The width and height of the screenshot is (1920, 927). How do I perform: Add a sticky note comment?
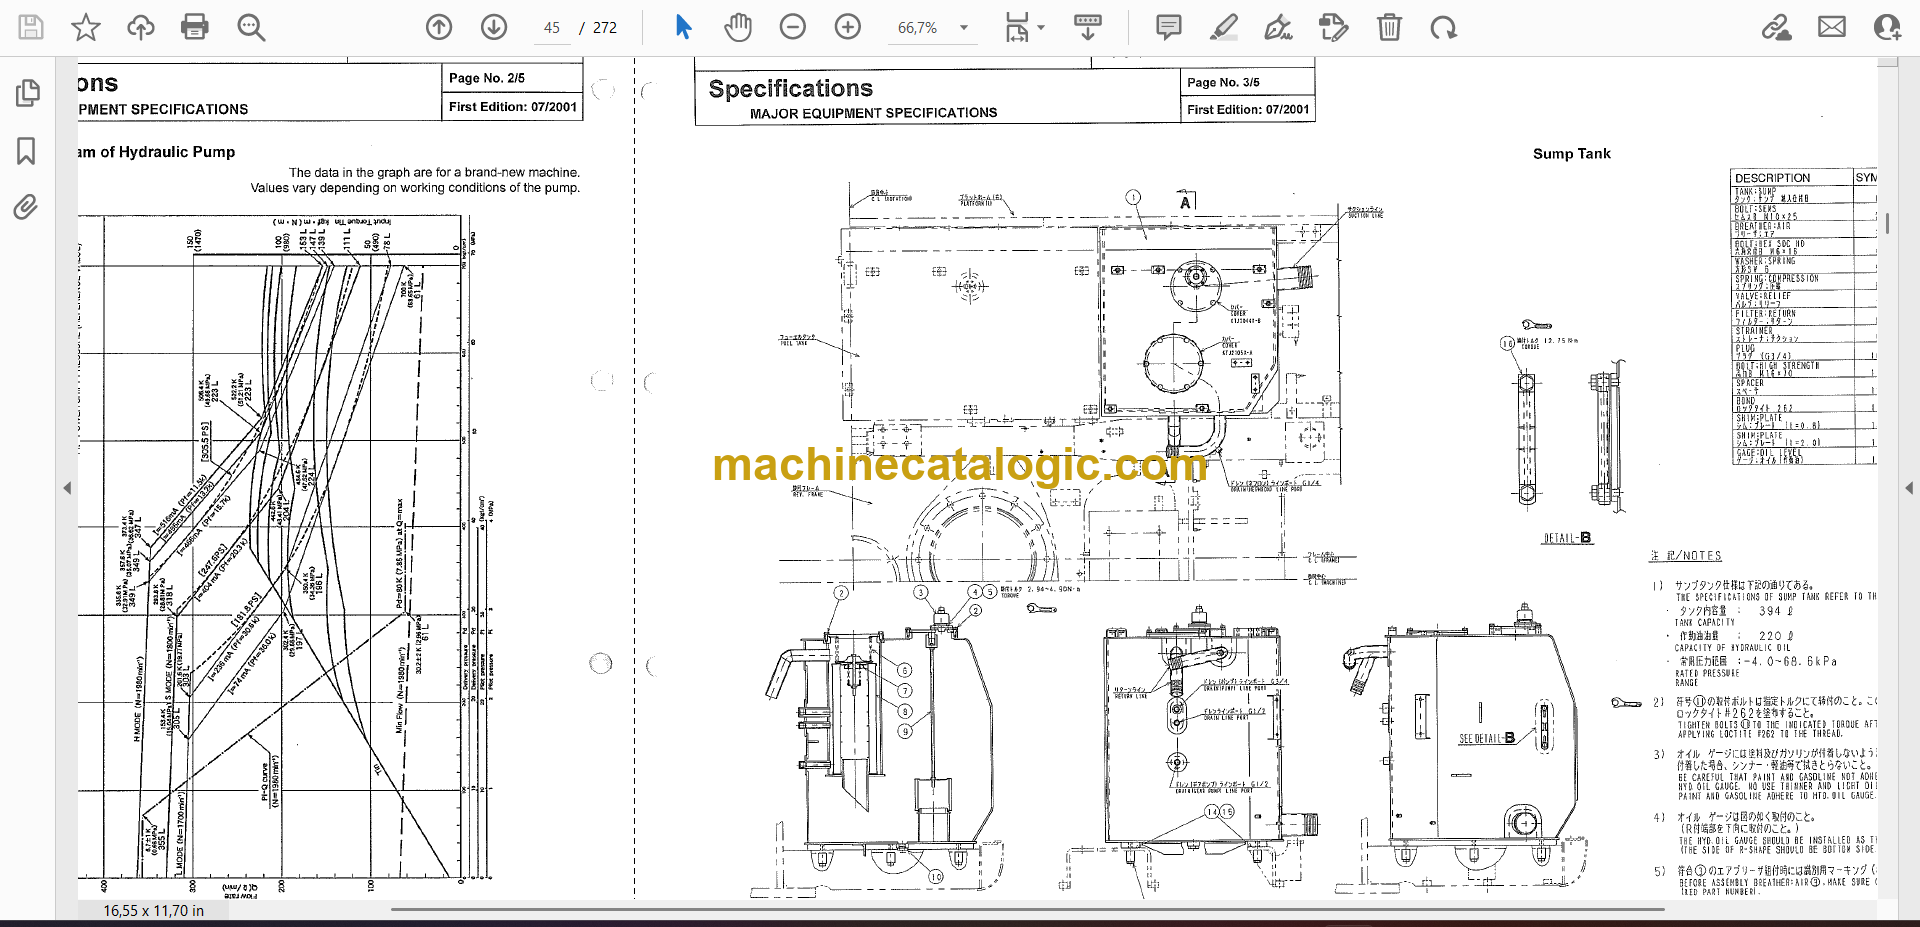[x=1168, y=27]
